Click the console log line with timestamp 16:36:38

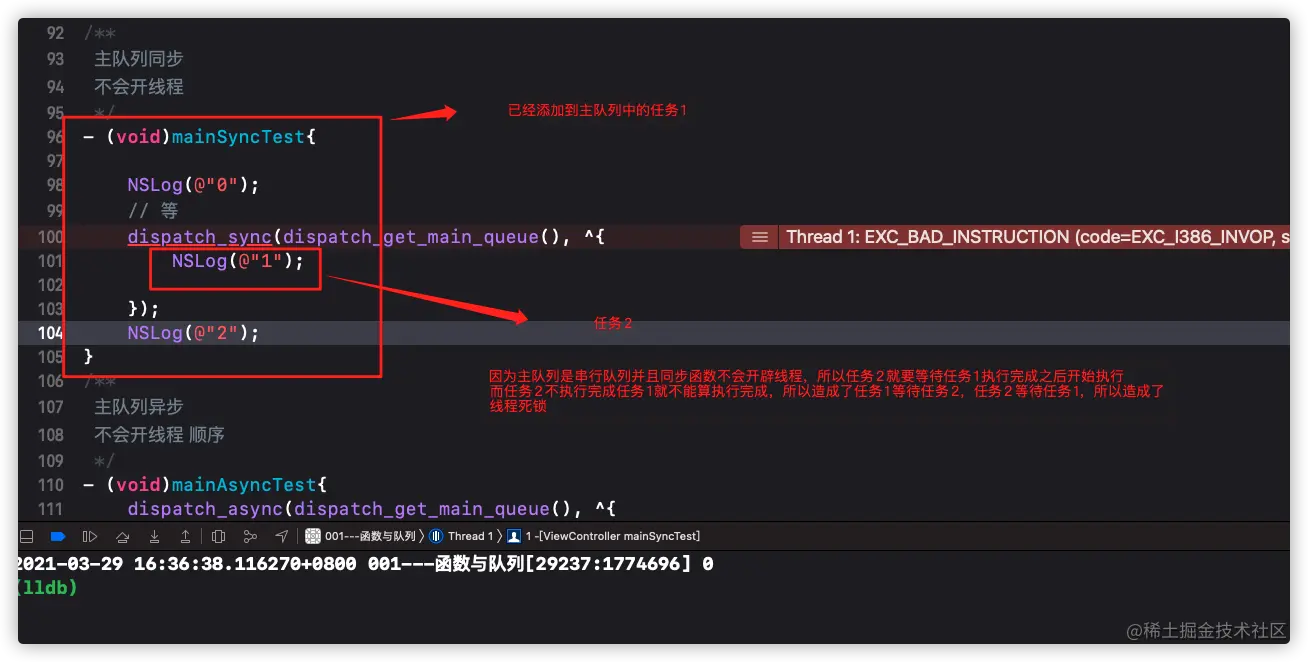(x=366, y=564)
